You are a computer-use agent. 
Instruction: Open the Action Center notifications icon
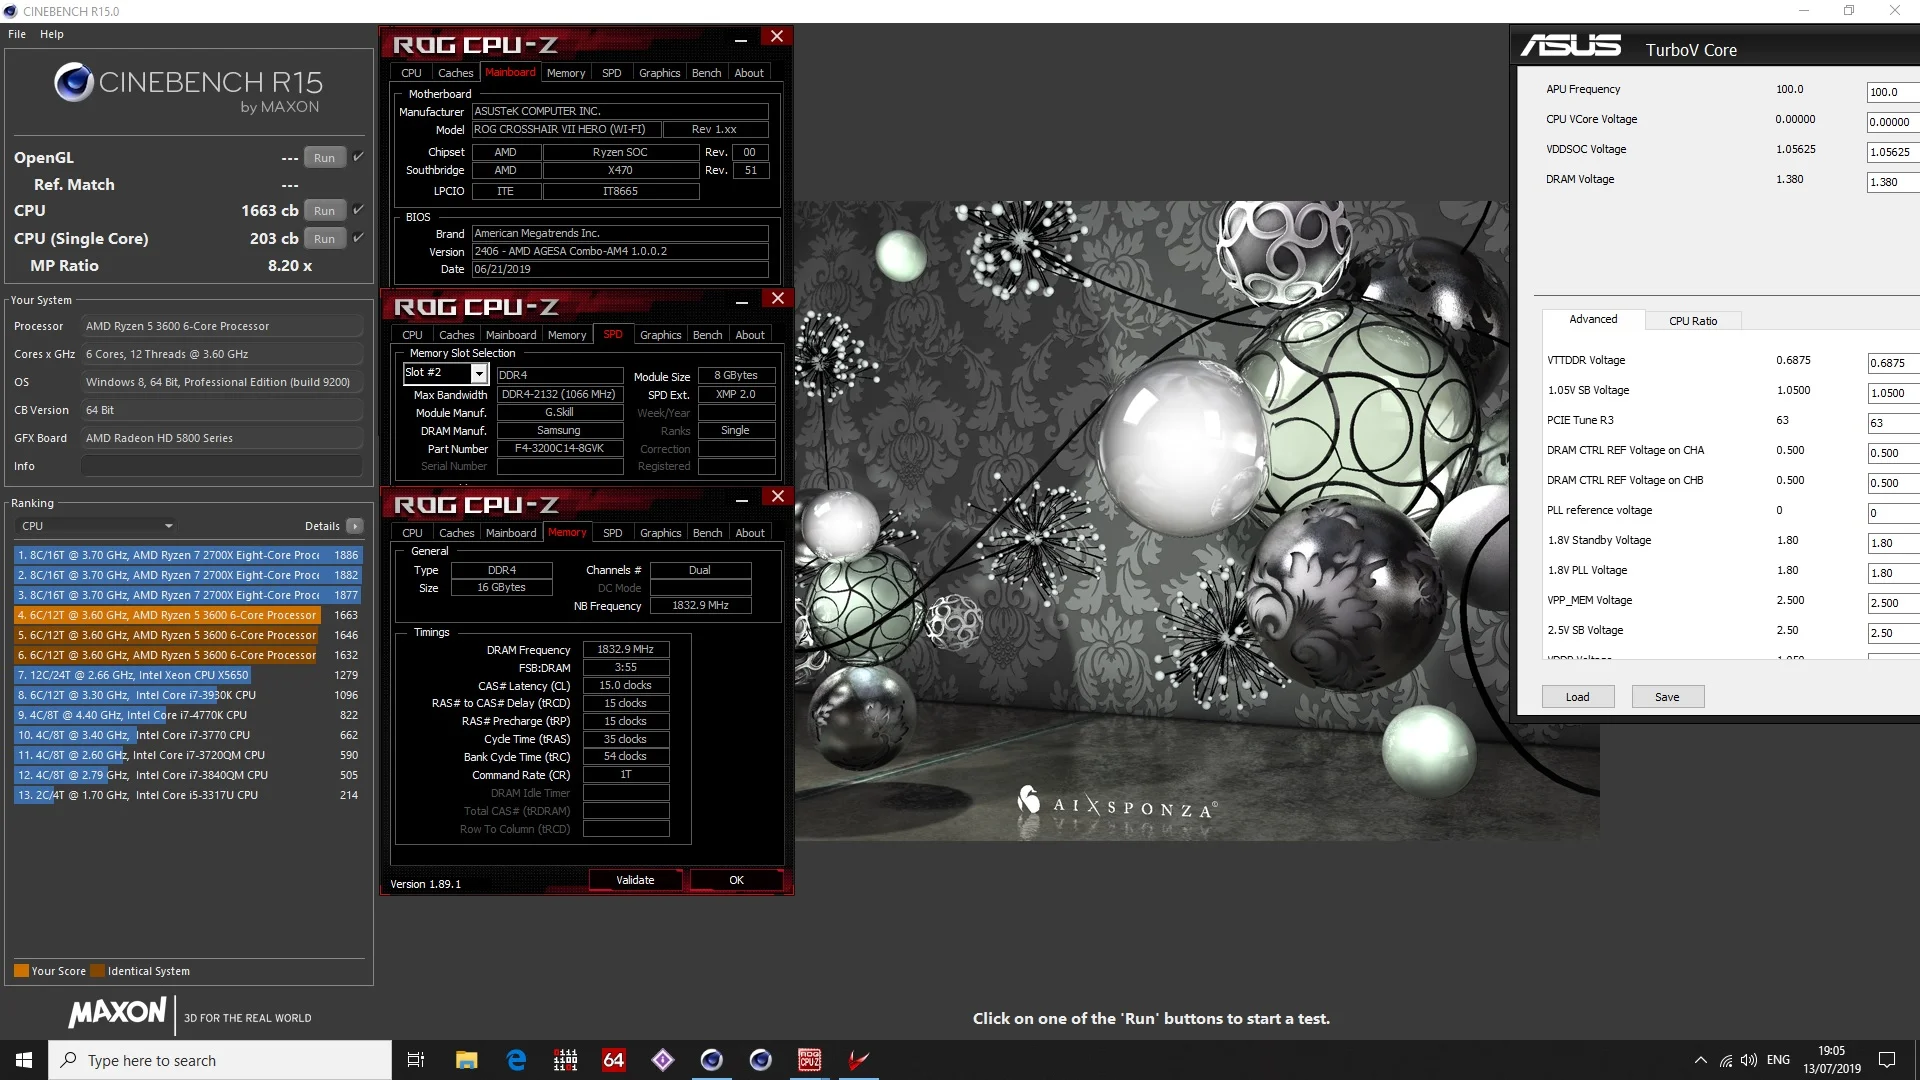1887,1060
